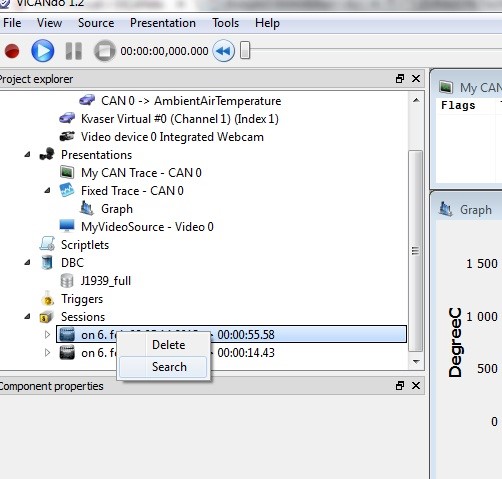Click the Triggers flask icon
Viewport: 502px width, 479px height.
point(47,298)
